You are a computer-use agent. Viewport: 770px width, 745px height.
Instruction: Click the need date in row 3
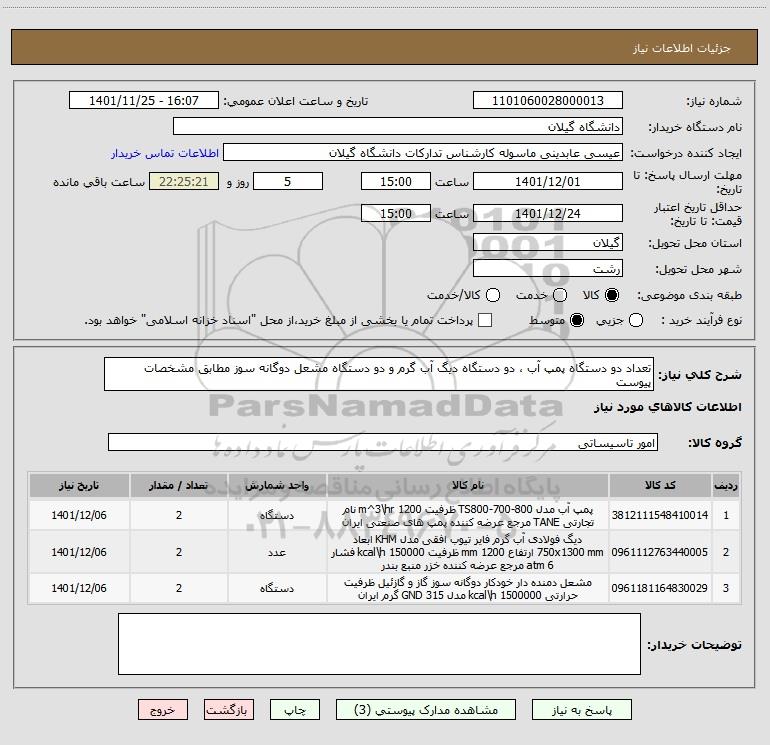(79, 588)
